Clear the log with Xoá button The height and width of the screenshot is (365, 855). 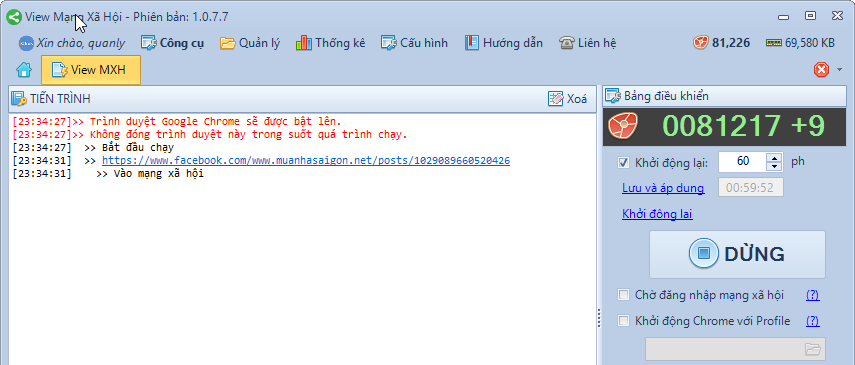click(568, 99)
